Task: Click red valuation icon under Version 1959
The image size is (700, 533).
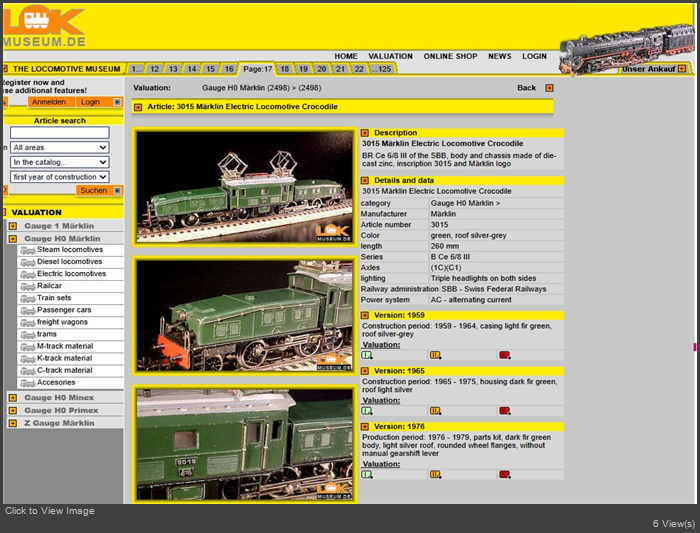Action: point(505,355)
